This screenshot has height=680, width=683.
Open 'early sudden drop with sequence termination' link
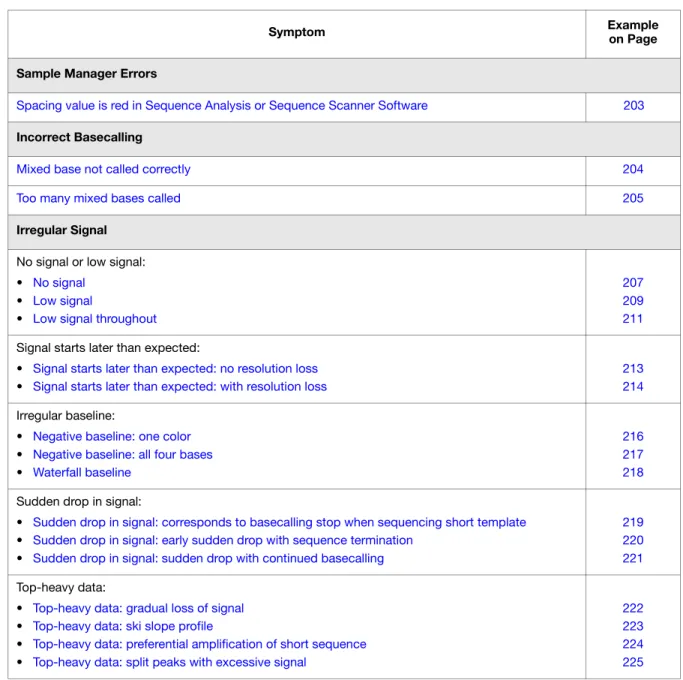pos(223,540)
